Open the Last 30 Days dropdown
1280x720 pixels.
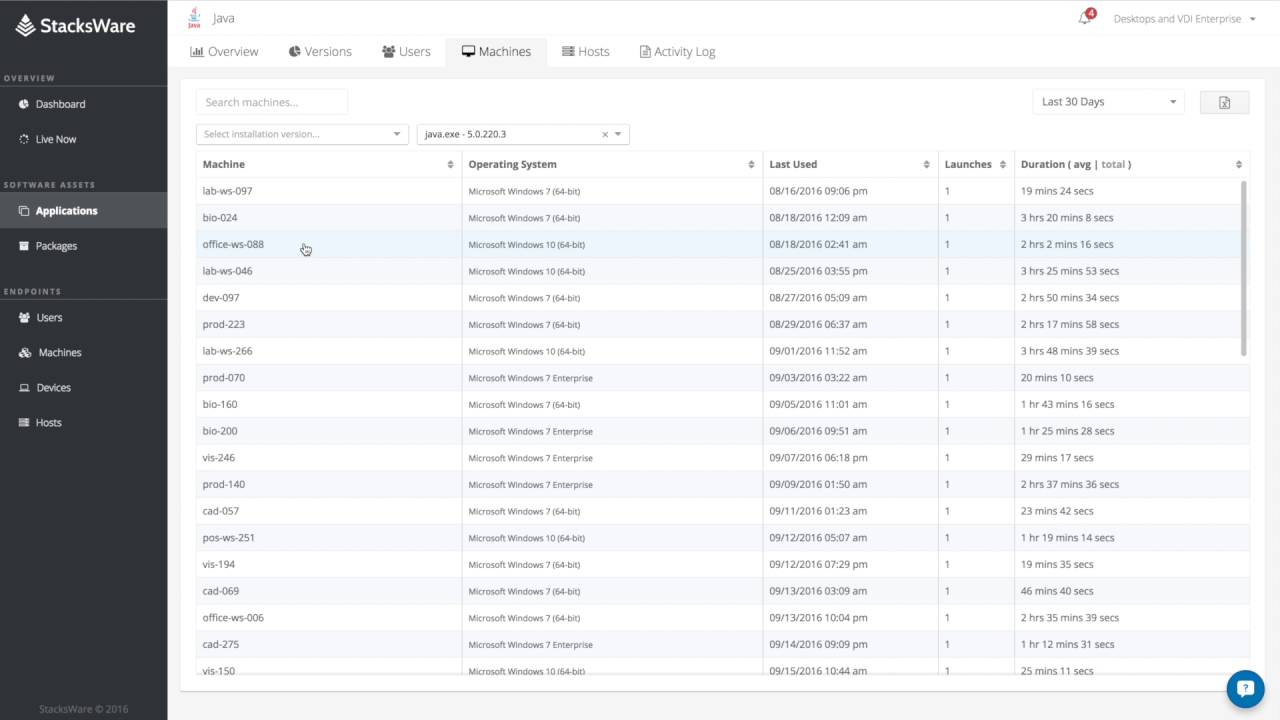tap(1108, 102)
